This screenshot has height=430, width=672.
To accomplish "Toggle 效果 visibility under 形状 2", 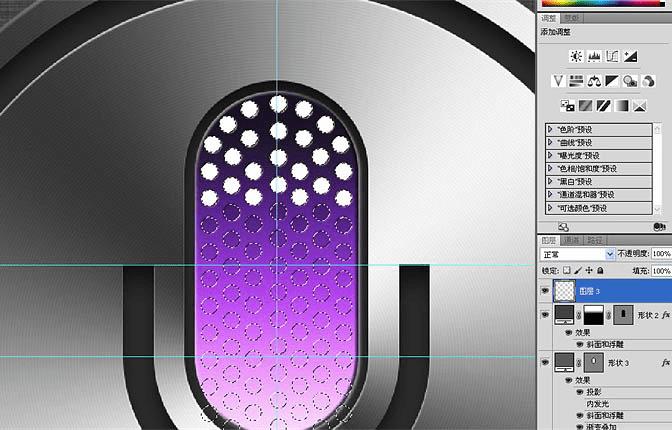I will [569, 333].
